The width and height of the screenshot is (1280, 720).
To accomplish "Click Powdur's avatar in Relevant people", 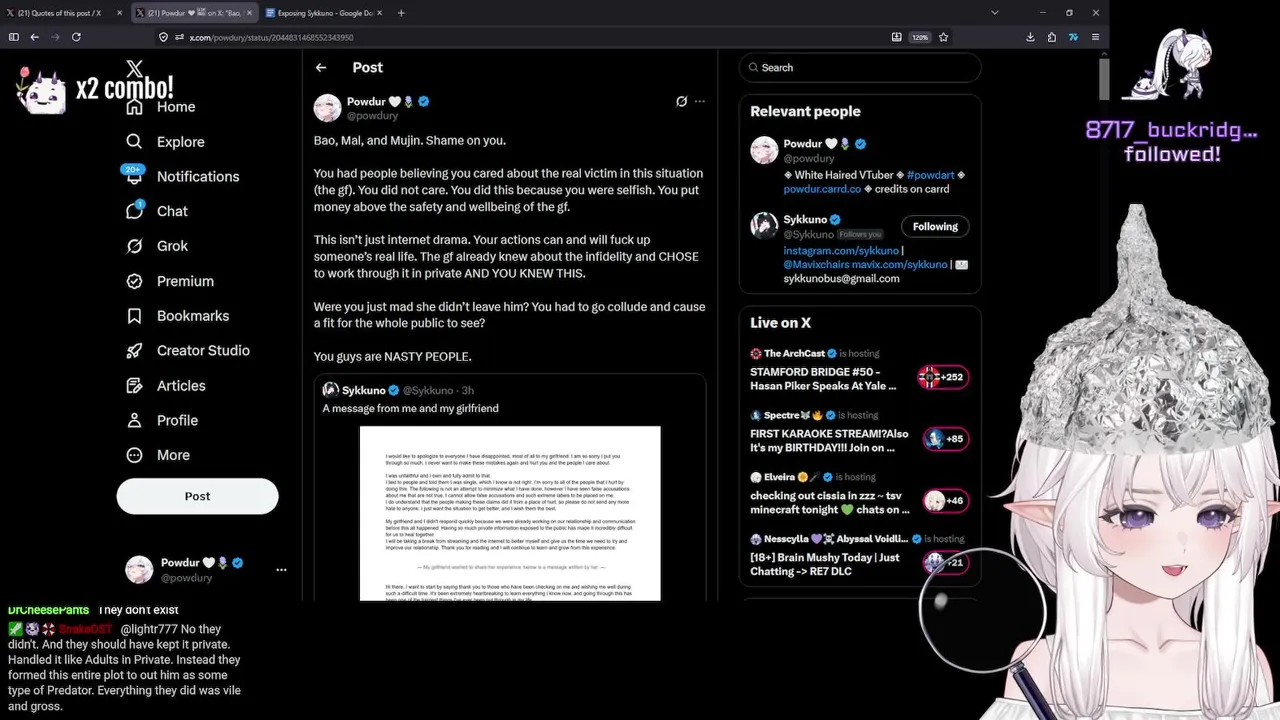I will coord(764,150).
